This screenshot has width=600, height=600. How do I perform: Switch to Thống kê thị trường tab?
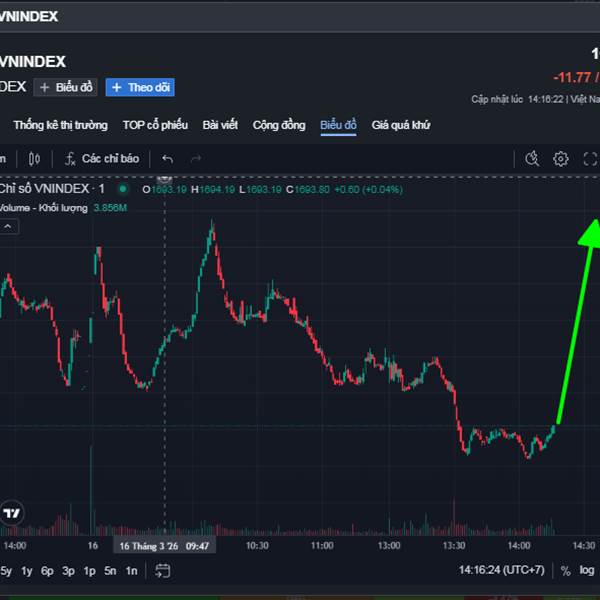point(60,125)
